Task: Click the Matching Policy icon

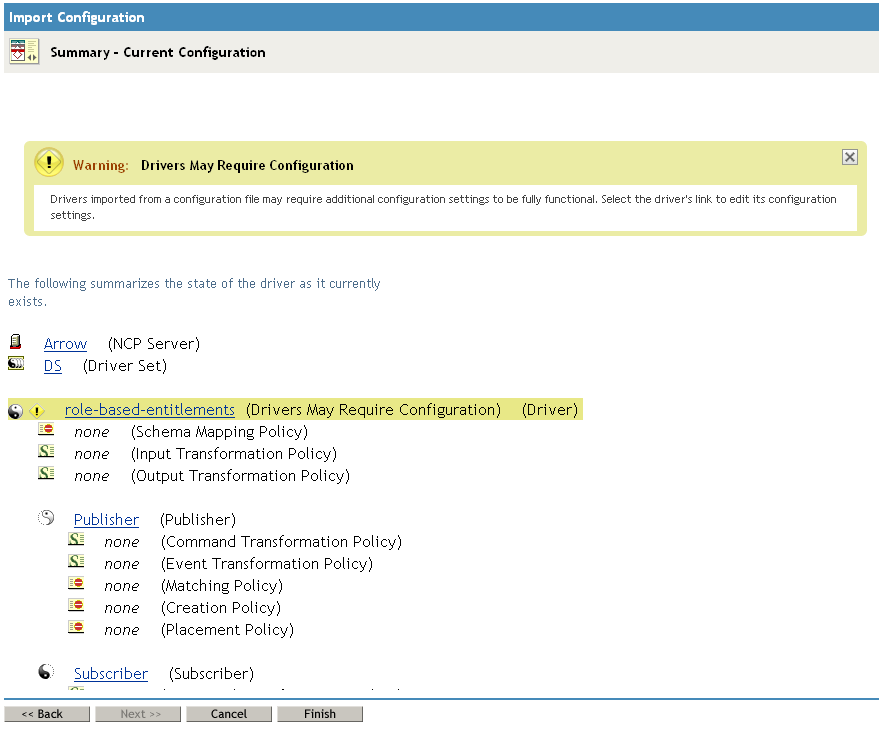Action: tap(76, 583)
